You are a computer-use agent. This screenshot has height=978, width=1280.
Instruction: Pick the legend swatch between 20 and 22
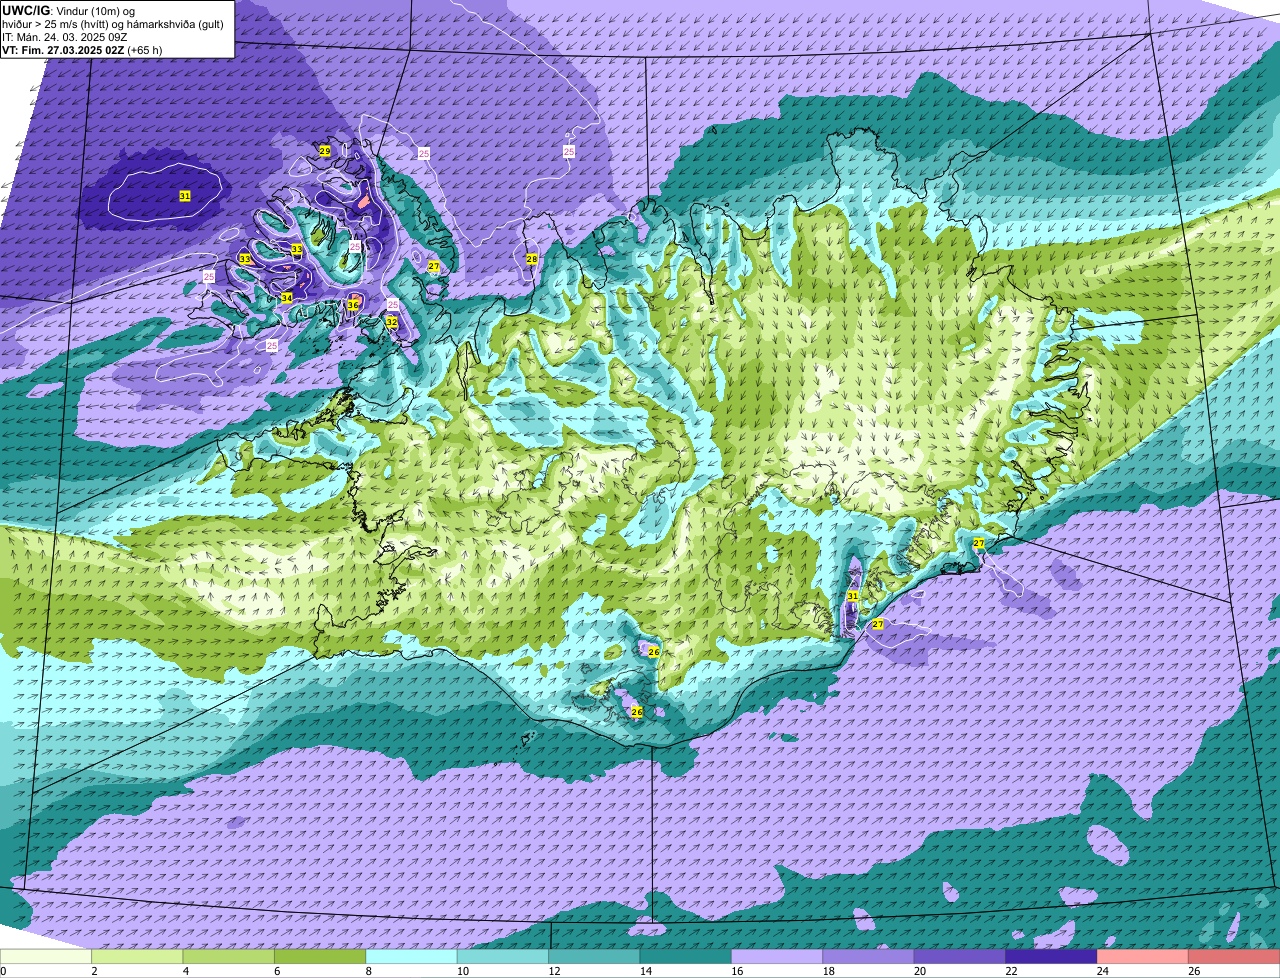point(960,957)
